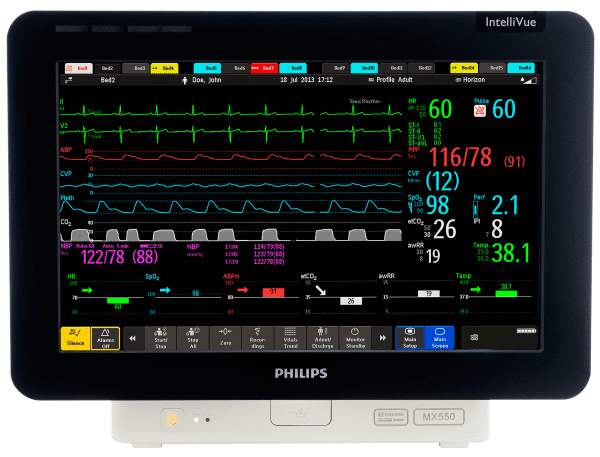Click the Temp numeric 38.1
The width and height of the screenshot is (600, 457).
click(511, 253)
